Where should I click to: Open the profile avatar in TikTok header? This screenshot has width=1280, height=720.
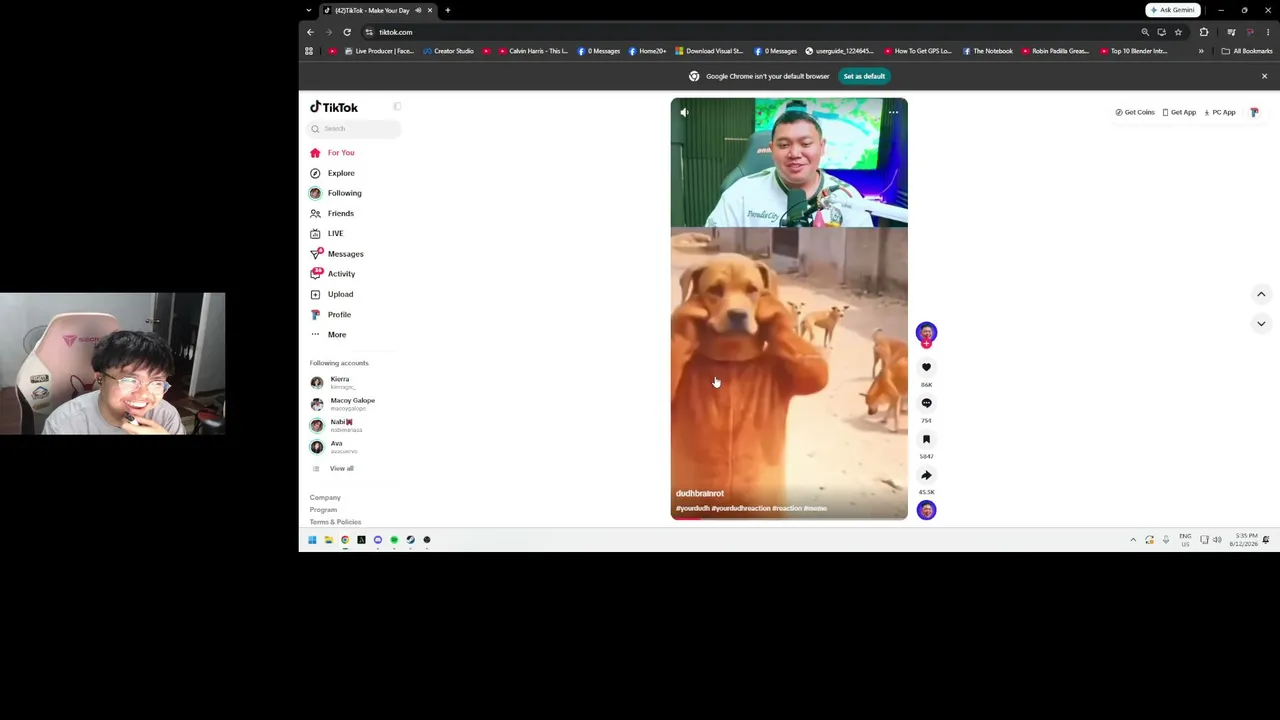pos(1254,112)
